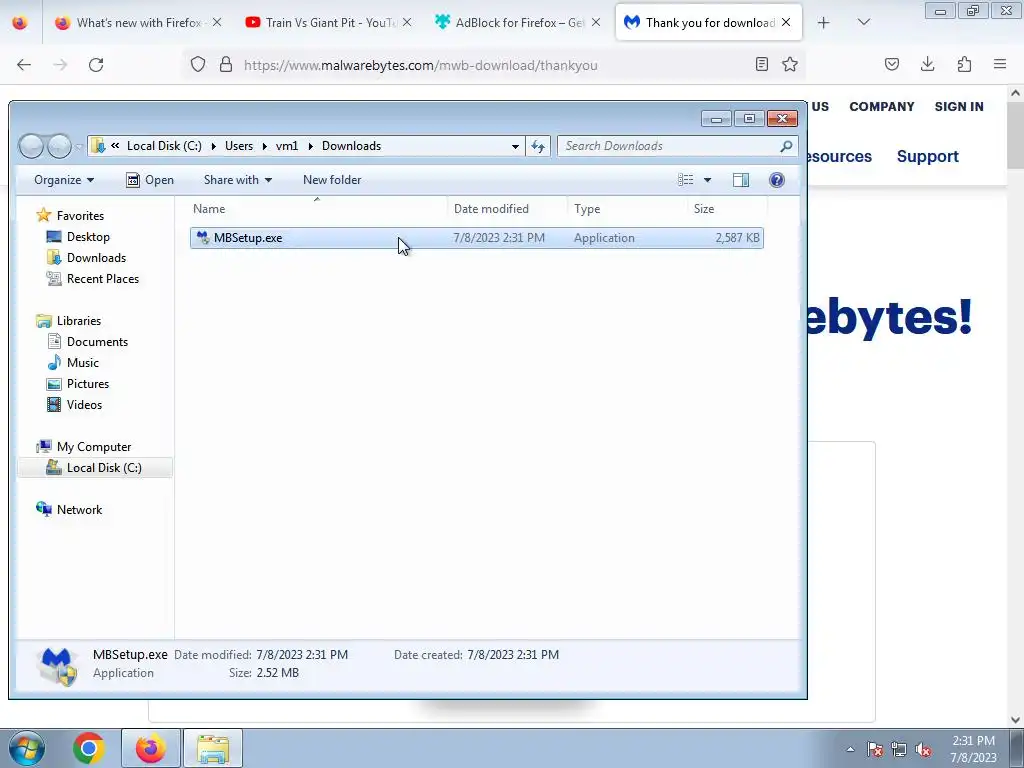Click the search magnifier in Search Downloads
Screen dimensions: 1024x768
pyautogui.click(x=786, y=146)
